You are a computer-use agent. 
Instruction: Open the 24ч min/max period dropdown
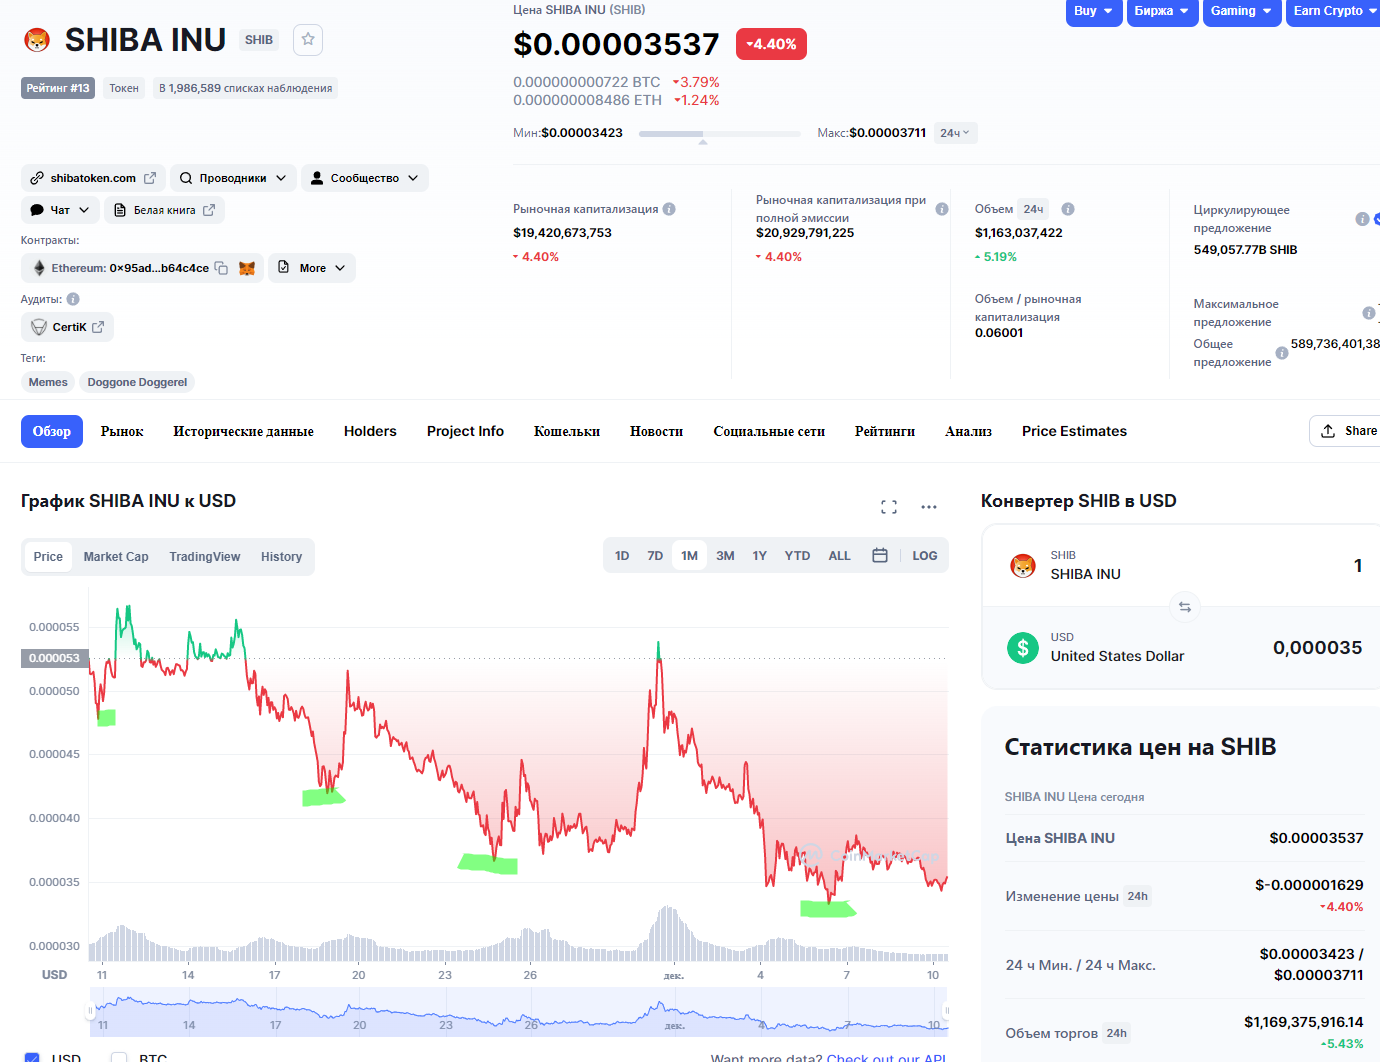[955, 133]
